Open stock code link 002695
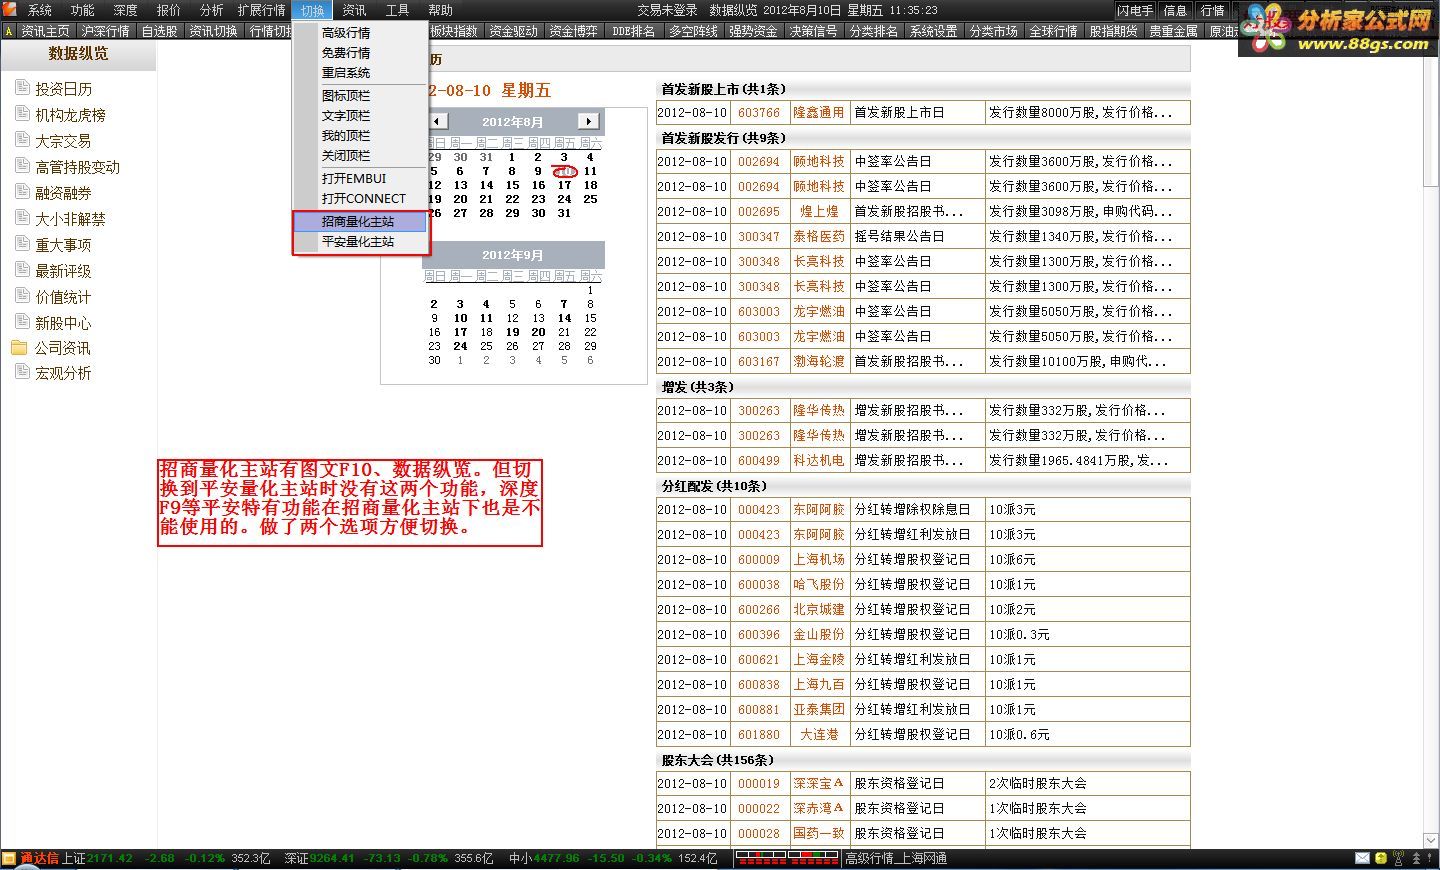Image resolution: width=1440 pixels, height=870 pixels. (759, 211)
